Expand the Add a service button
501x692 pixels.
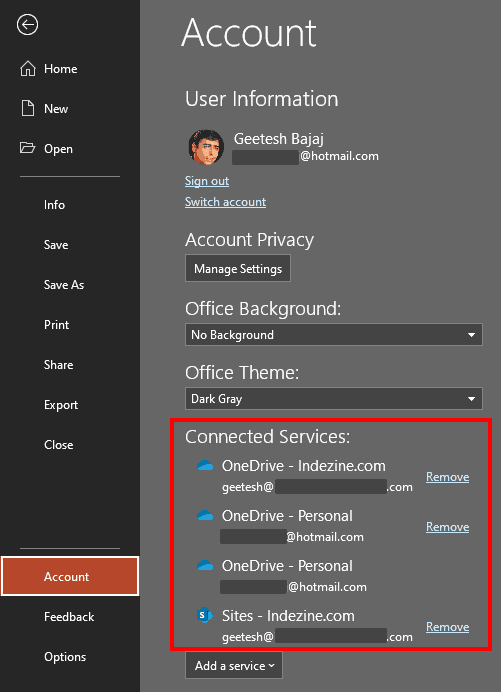pos(234,665)
